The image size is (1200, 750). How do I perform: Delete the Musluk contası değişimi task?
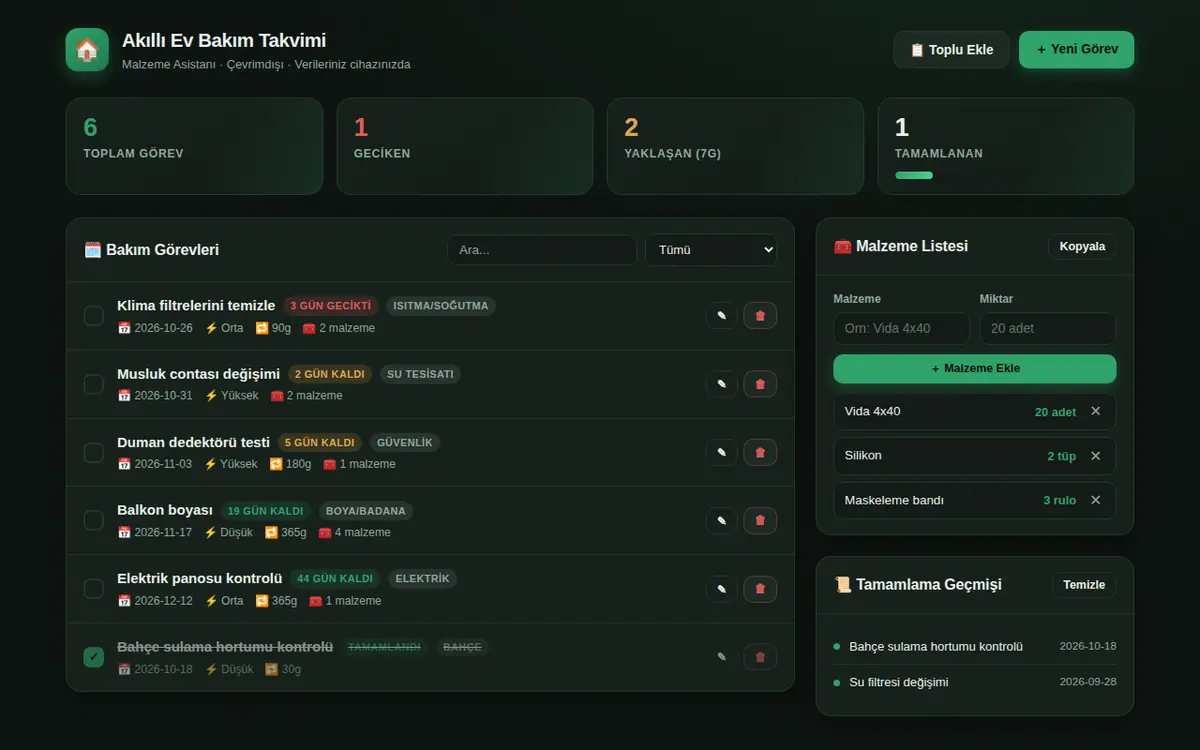tap(760, 384)
